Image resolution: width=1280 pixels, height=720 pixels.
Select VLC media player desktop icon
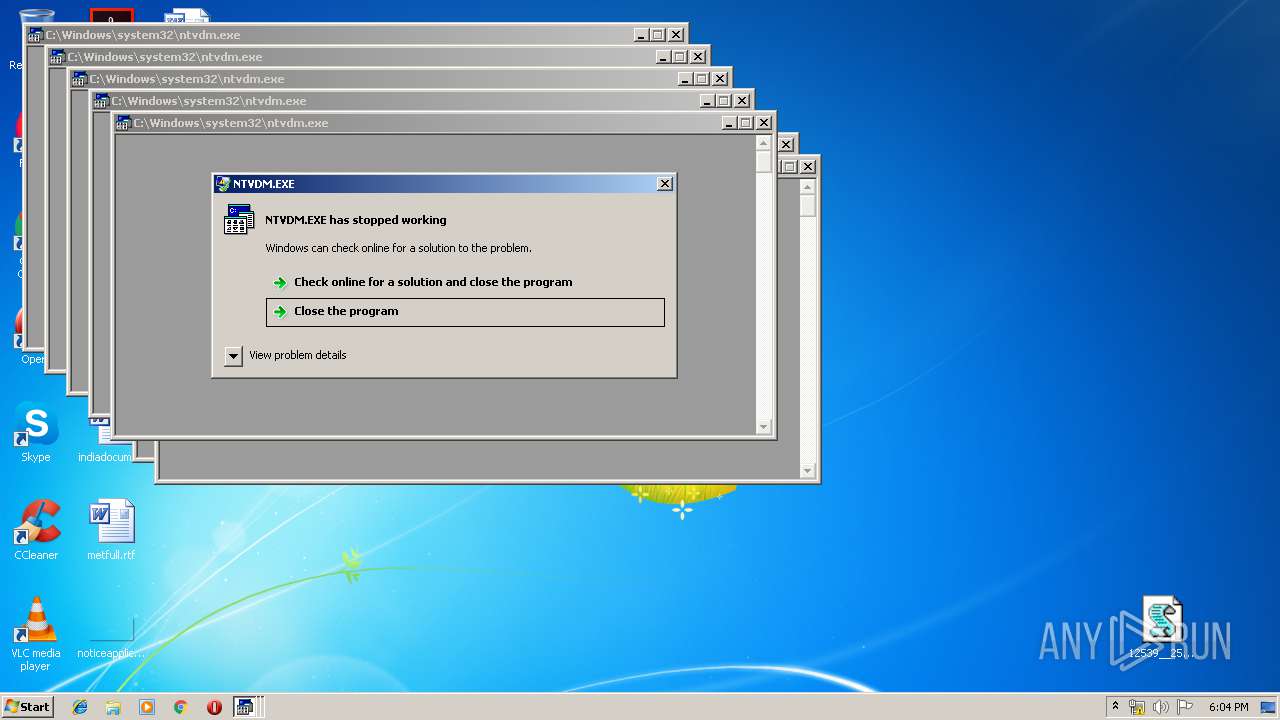point(36,634)
